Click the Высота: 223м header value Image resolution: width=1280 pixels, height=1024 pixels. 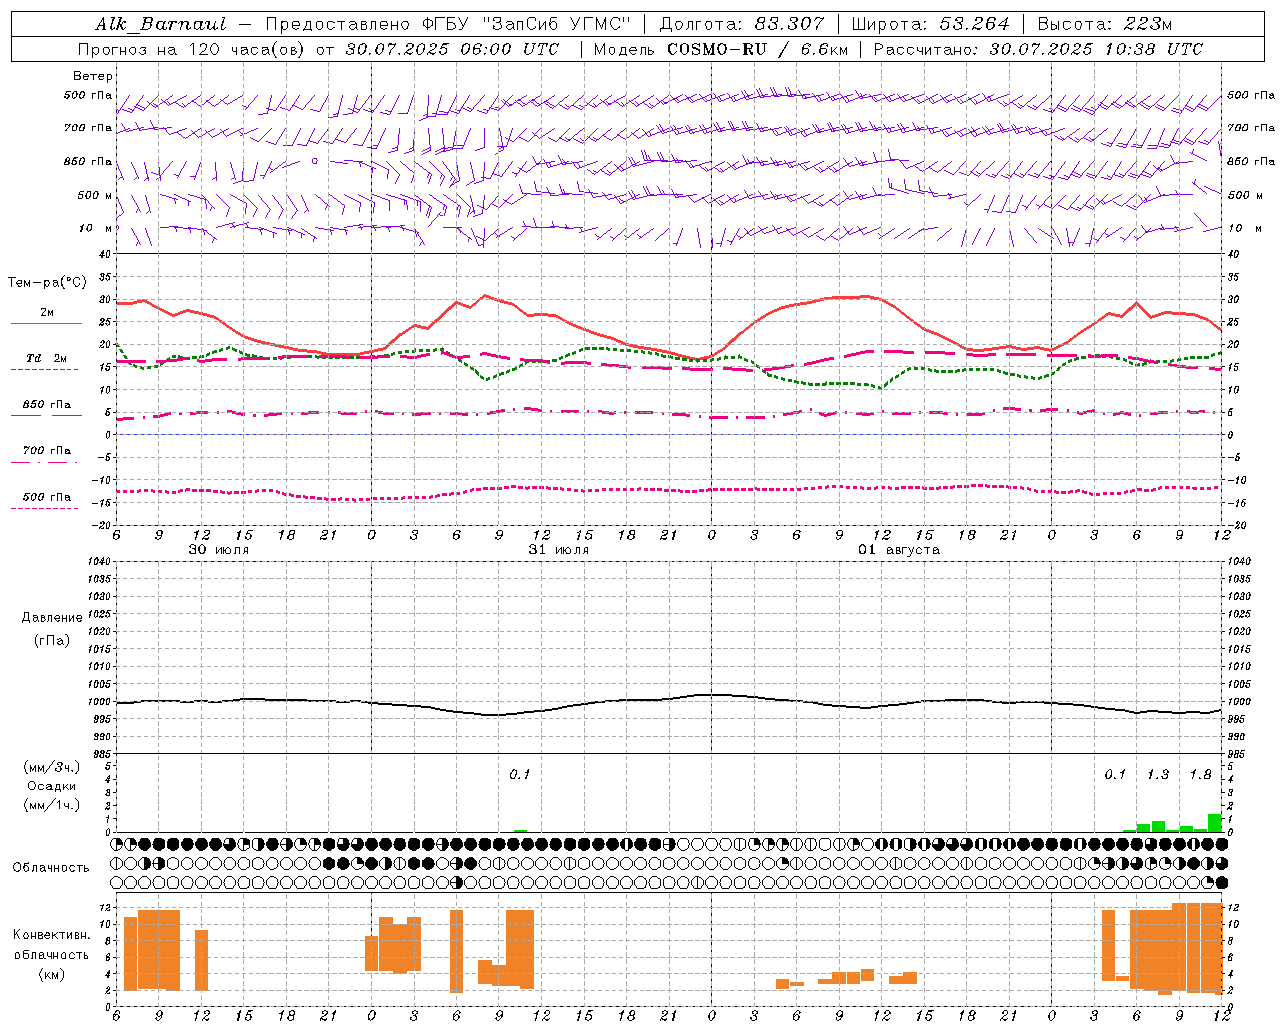pyautogui.click(x=1105, y=24)
